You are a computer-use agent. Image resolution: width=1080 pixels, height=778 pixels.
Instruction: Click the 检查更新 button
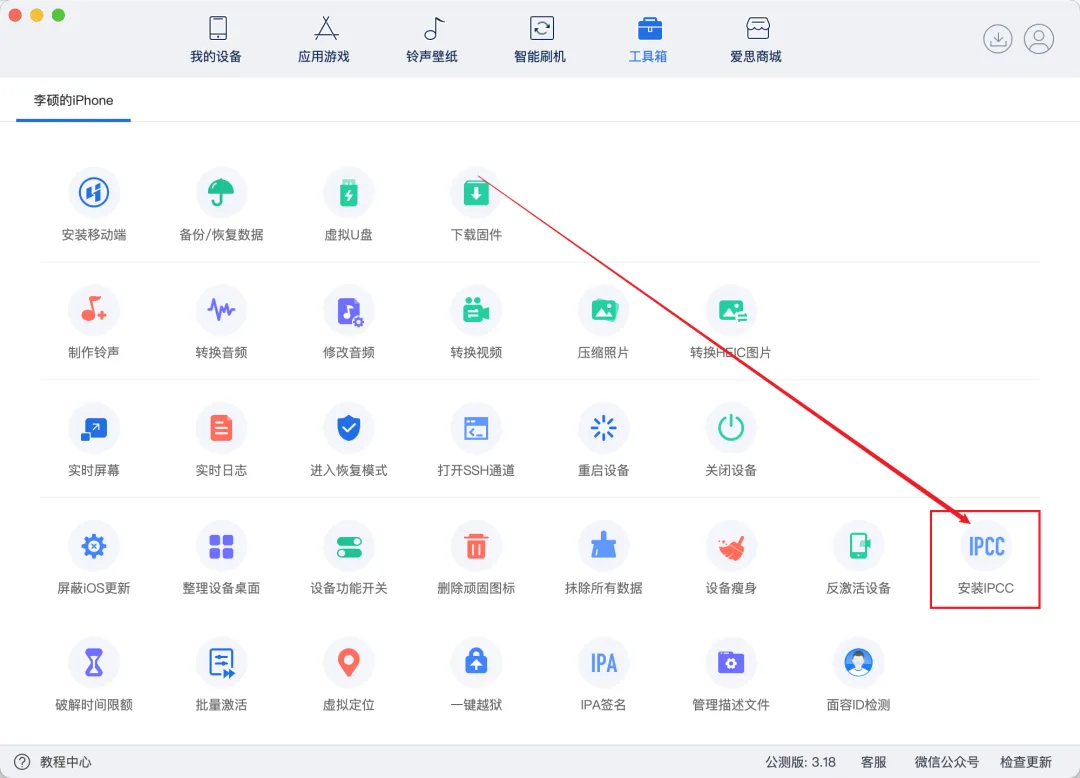pyautogui.click(x=1025, y=762)
